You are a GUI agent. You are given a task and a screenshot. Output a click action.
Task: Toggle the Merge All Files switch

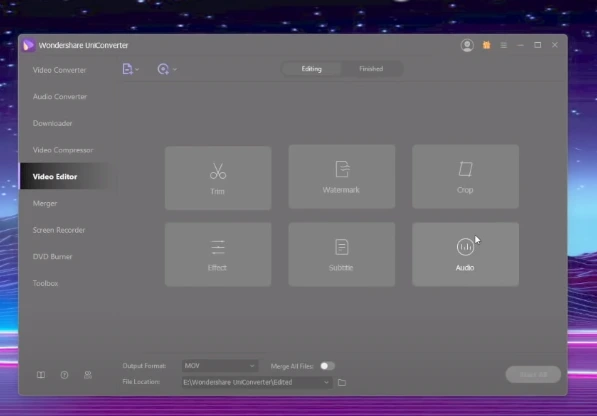327,366
